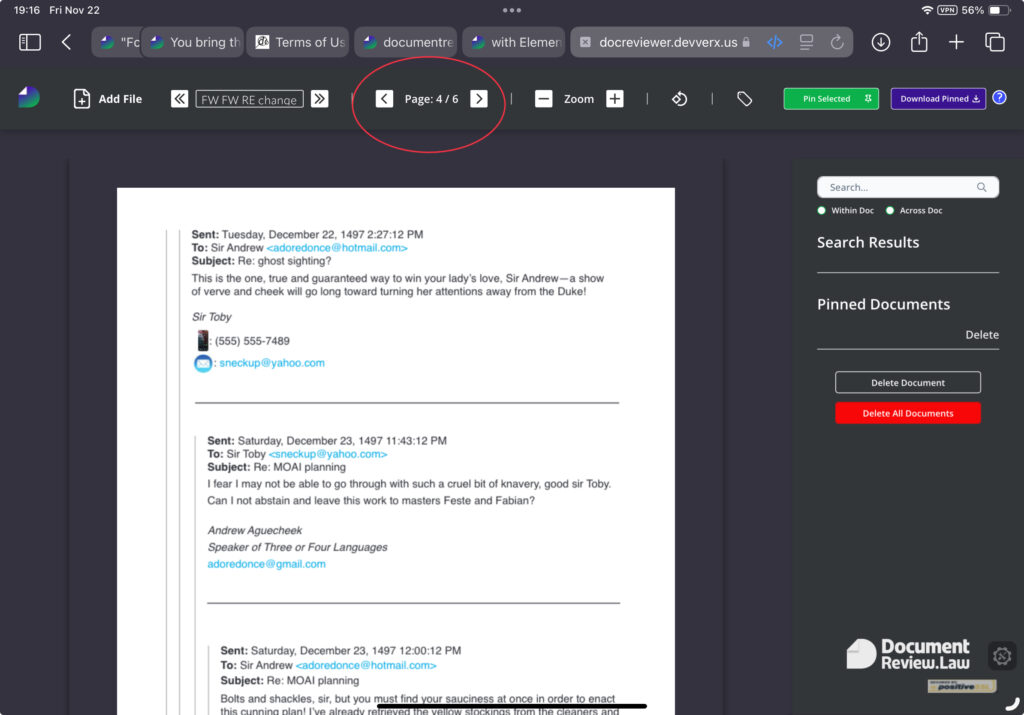Click the Add File icon
The image size is (1024, 715).
82,99
